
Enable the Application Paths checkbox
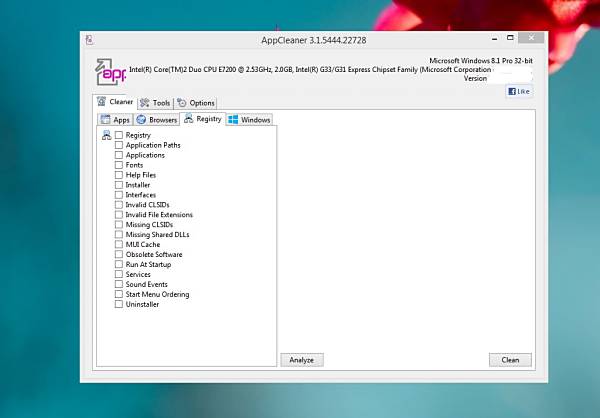tap(119, 145)
